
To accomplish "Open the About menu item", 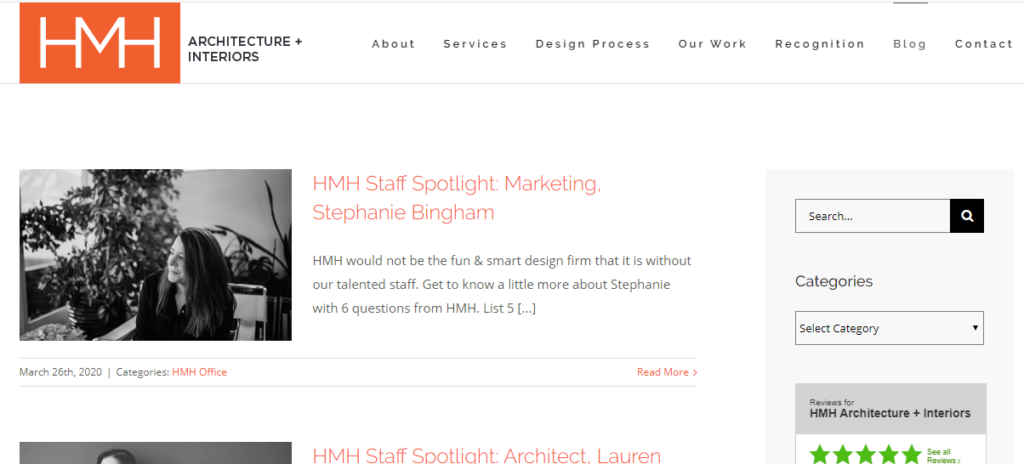I will (x=393, y=44).
